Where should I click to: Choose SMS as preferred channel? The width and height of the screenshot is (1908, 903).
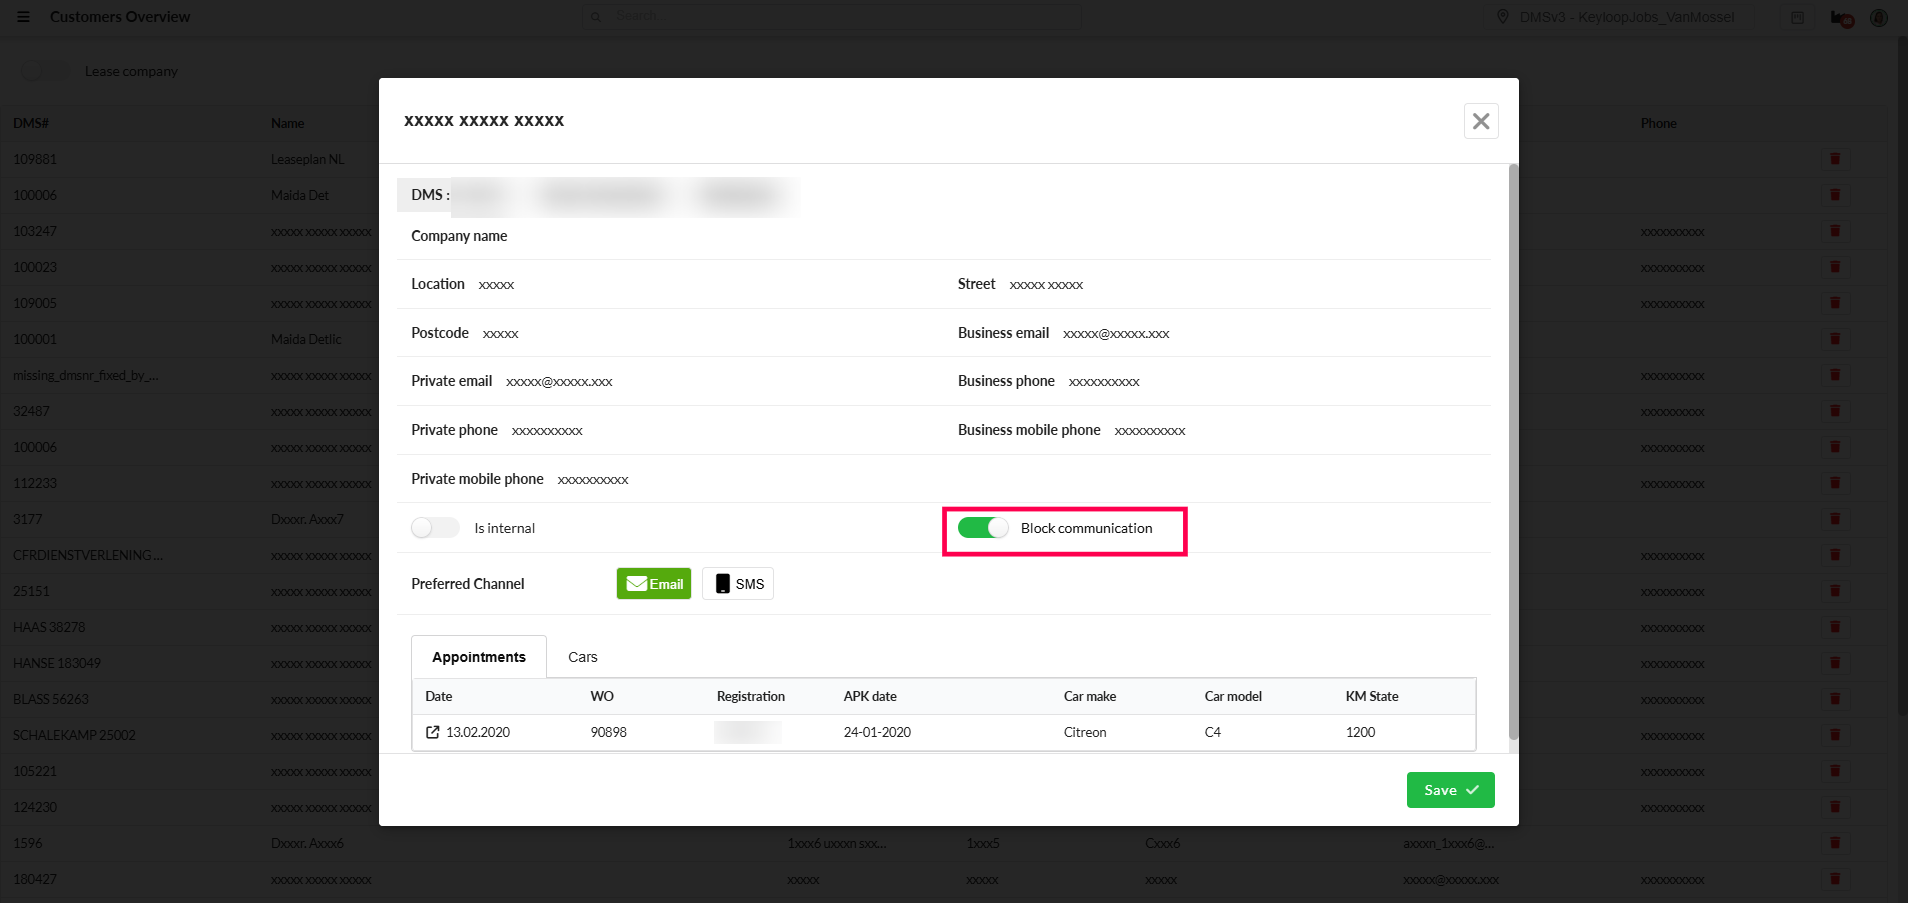click(738, 584)
